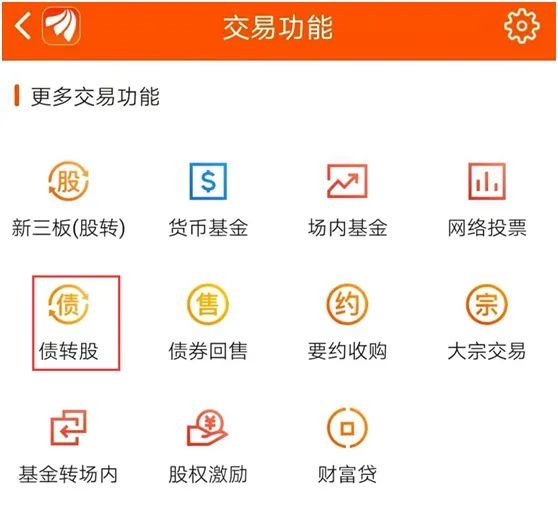Screen dimensions: 558x516
Task: Tap the 大宗交易 icon
Action: coord(486,304)
